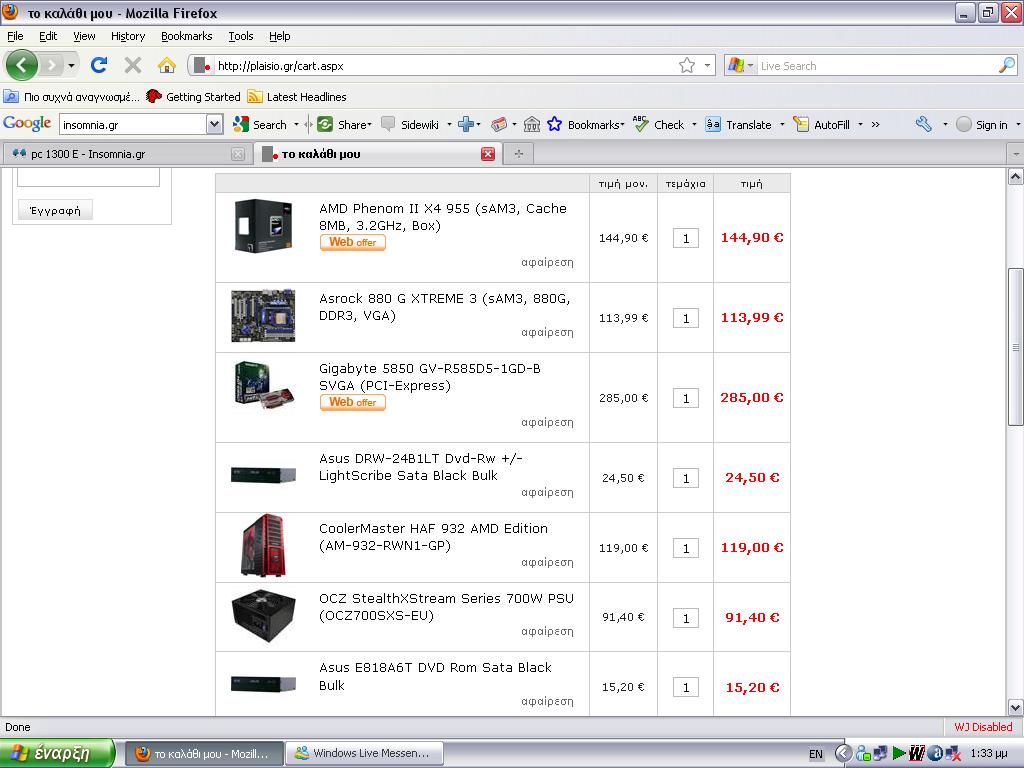Open the Google search box dropdown arrow
Viewport: 1024px width, 768px height.
point(214,124)
